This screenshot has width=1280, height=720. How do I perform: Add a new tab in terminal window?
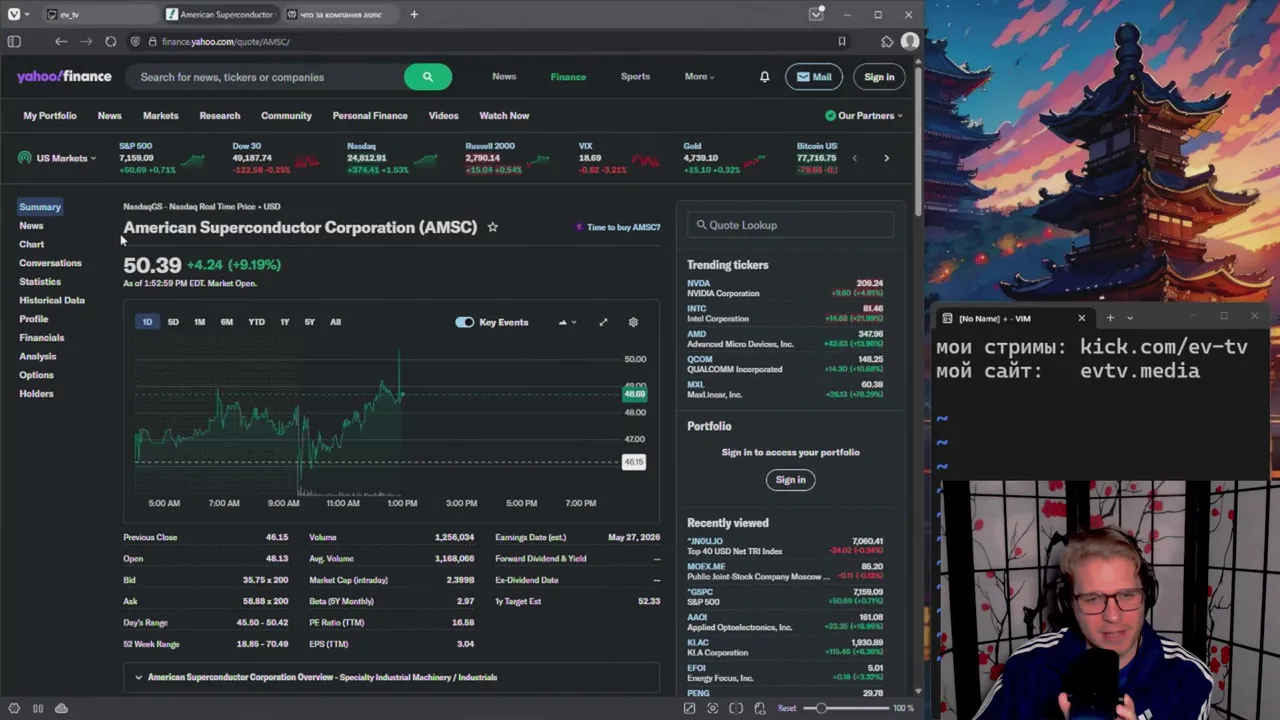tap(1110, 318)
